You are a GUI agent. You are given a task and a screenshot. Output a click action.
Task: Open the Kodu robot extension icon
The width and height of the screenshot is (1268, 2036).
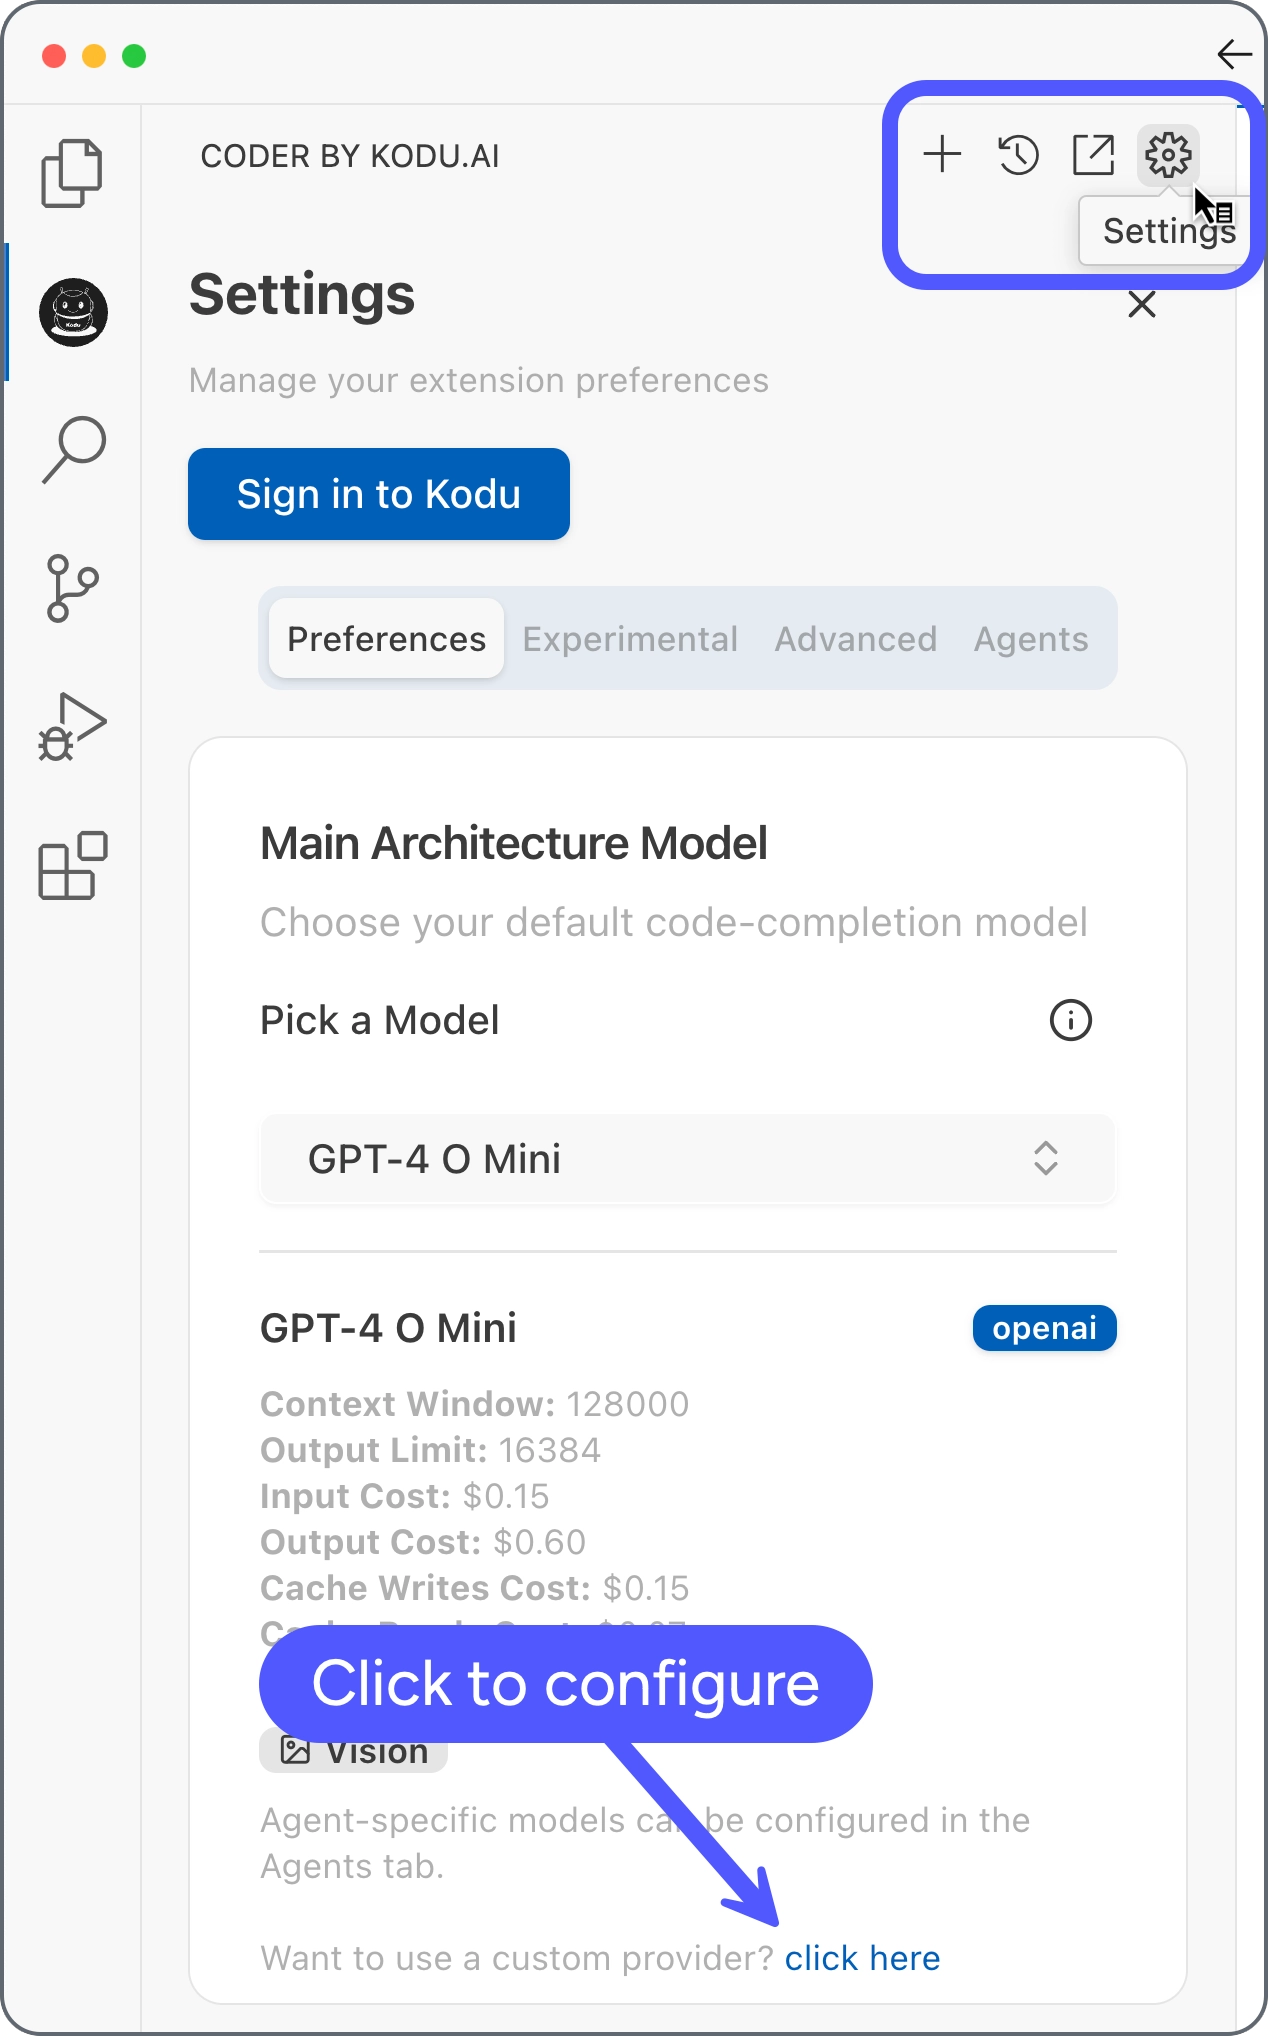[x=73, y=312]
